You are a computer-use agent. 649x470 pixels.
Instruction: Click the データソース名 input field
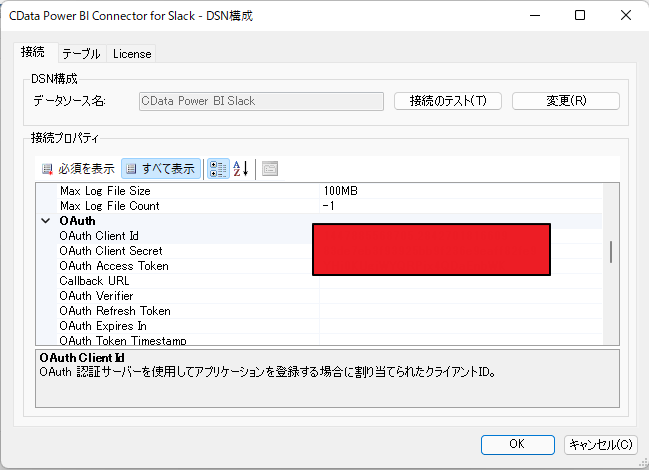tap(261, 101)
